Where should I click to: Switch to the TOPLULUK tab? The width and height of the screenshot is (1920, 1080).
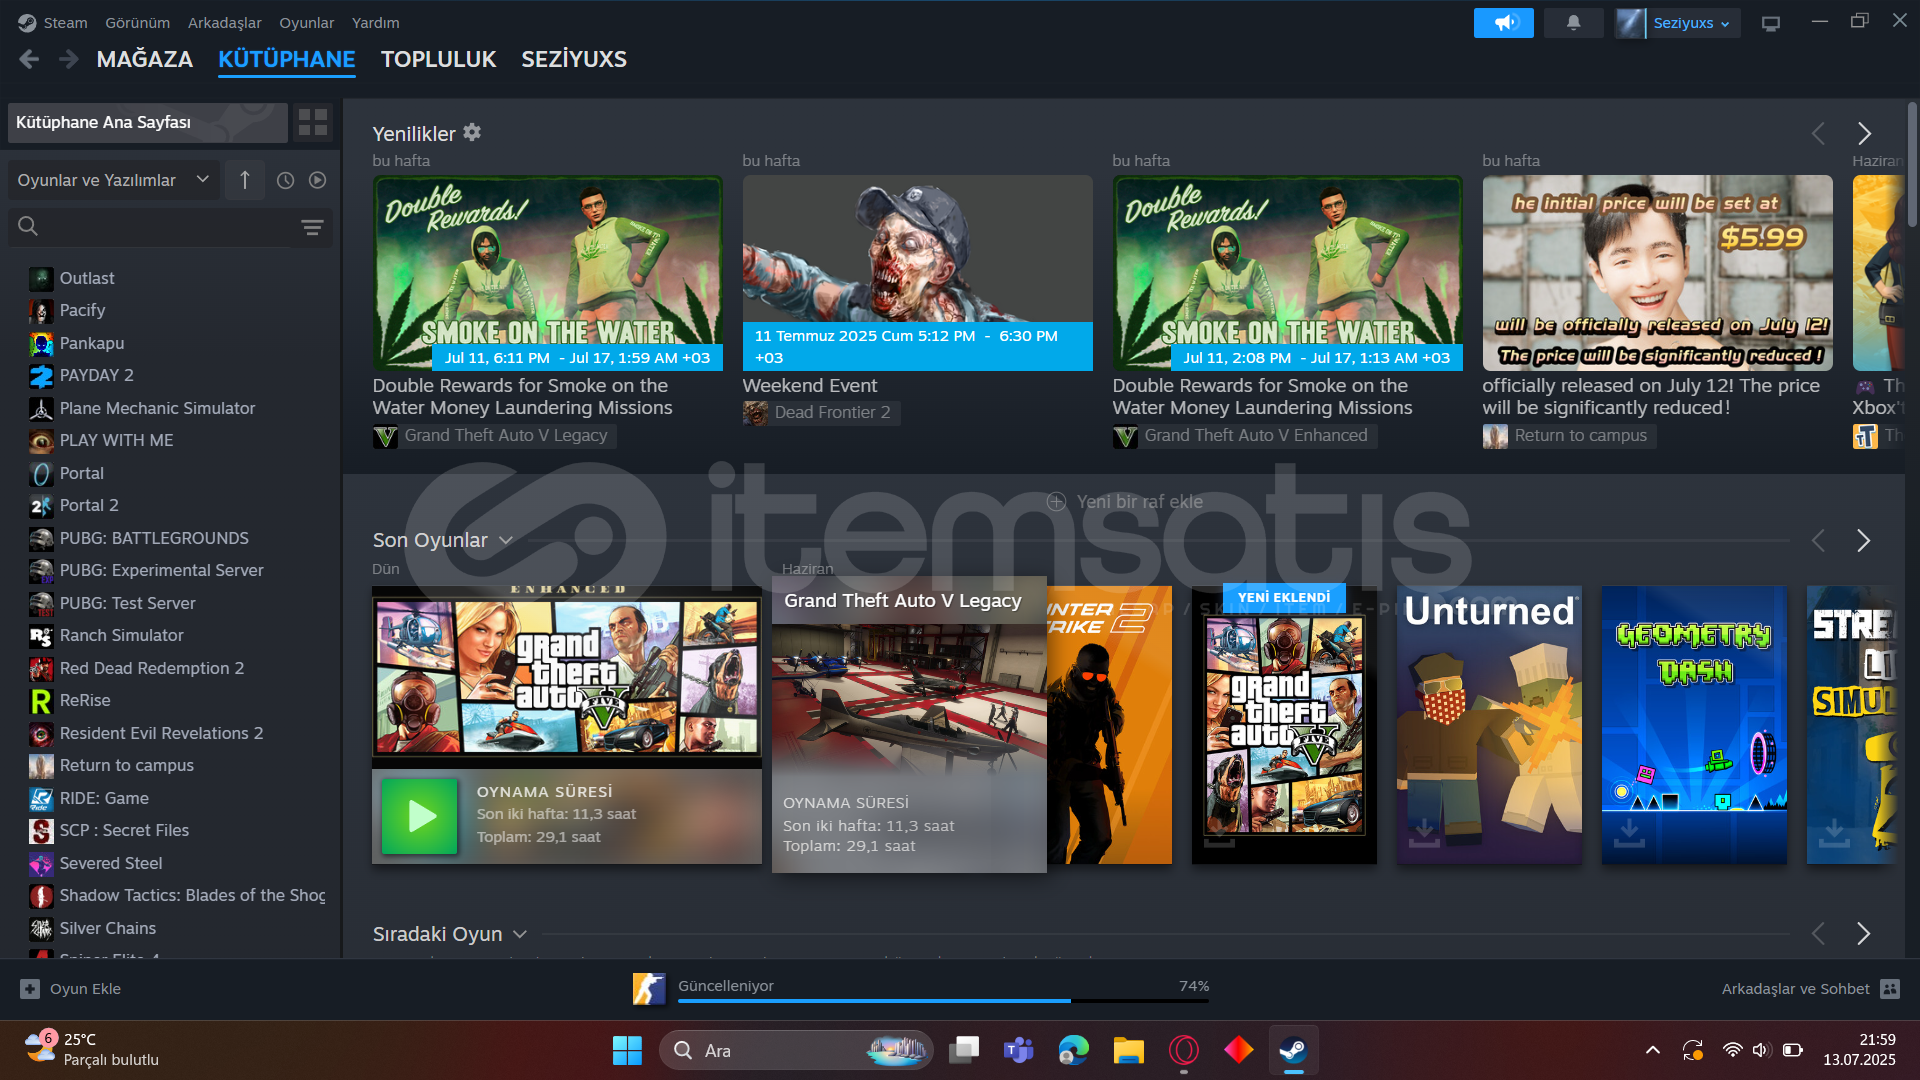[x=438, y=59]
